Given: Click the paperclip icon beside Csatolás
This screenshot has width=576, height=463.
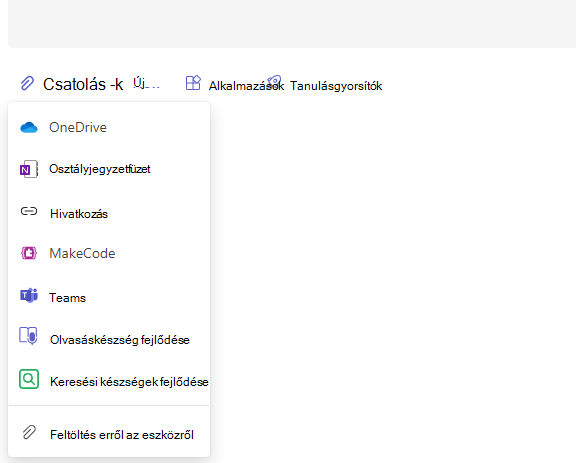Looking at the screenshot, I should coord(27,83).
